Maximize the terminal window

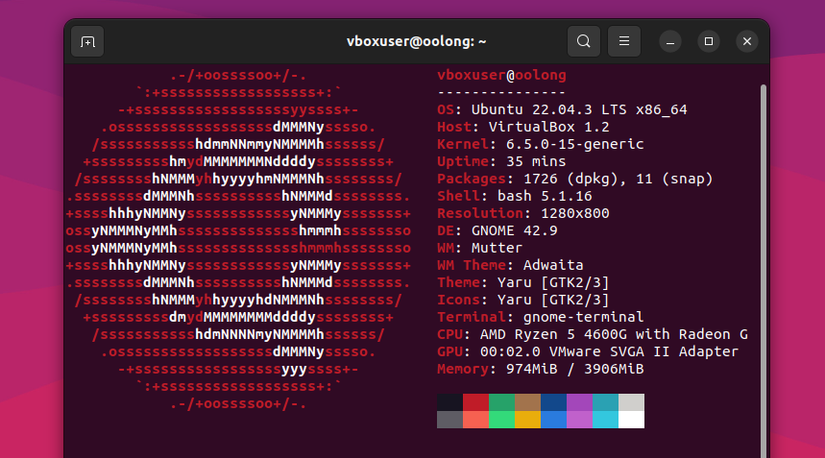(x=709, y=41)
